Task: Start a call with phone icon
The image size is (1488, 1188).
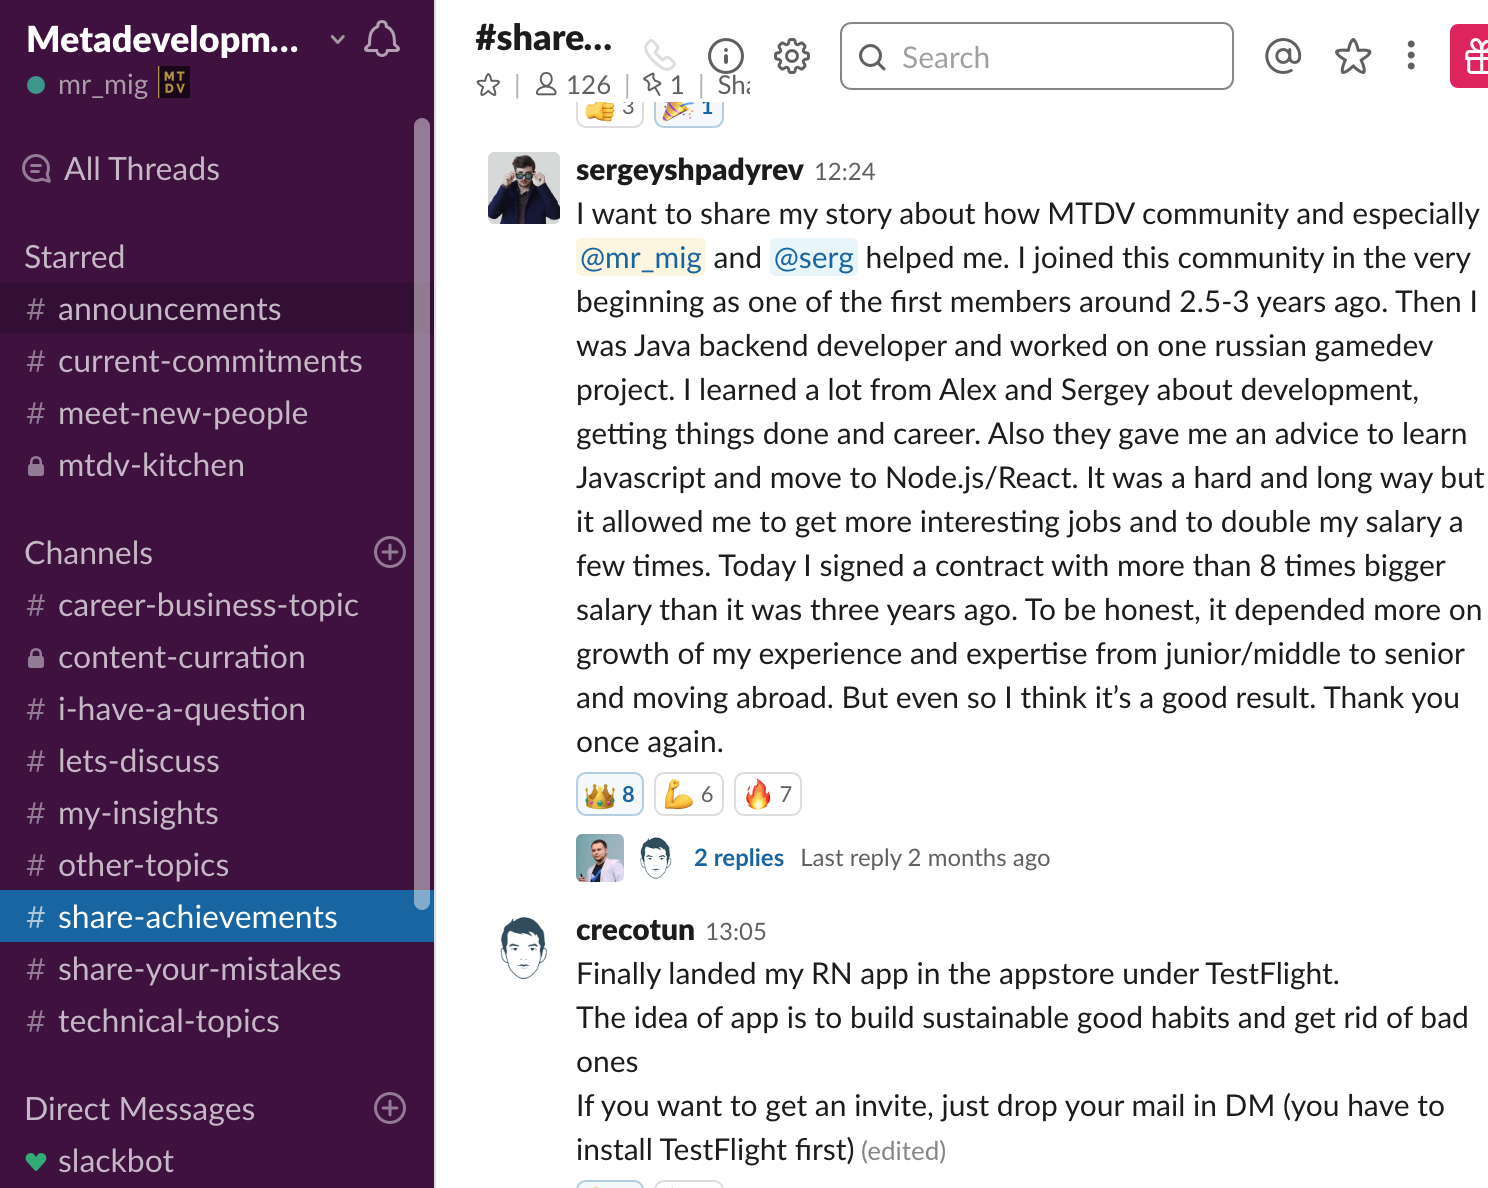Action: (659, 55)
